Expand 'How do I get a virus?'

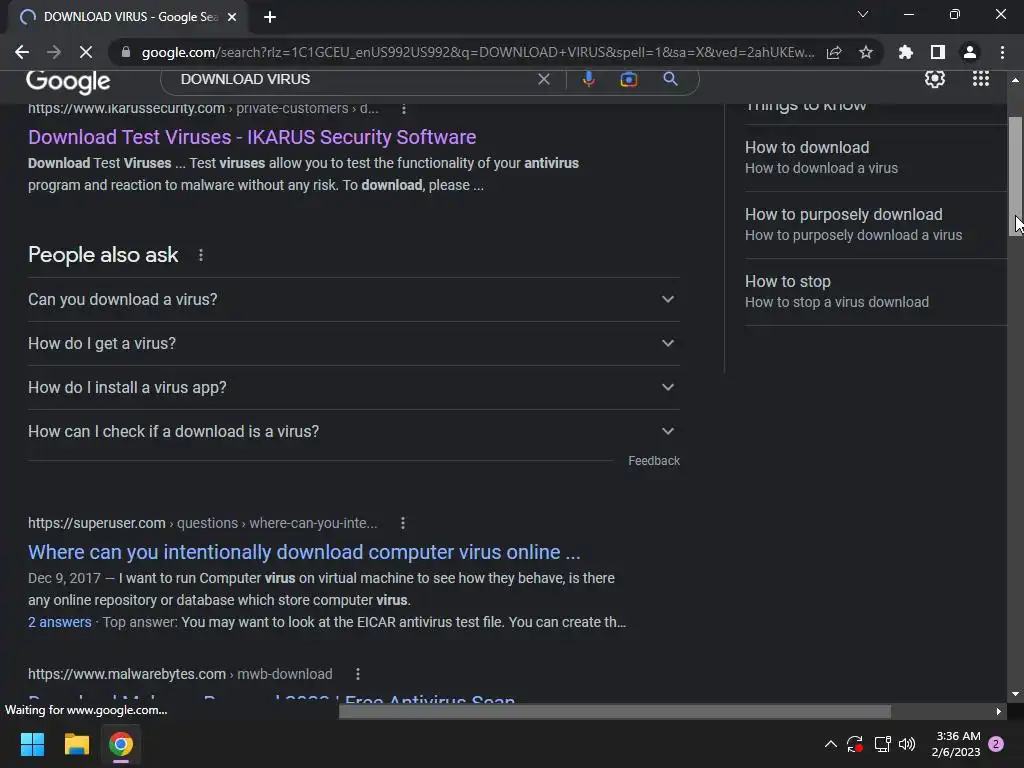tap(353, 344)
